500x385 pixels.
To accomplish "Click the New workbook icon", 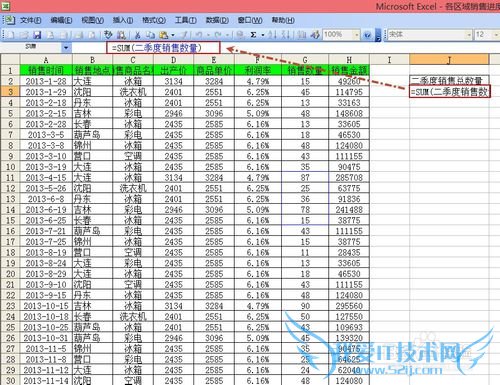I will 11,35.
